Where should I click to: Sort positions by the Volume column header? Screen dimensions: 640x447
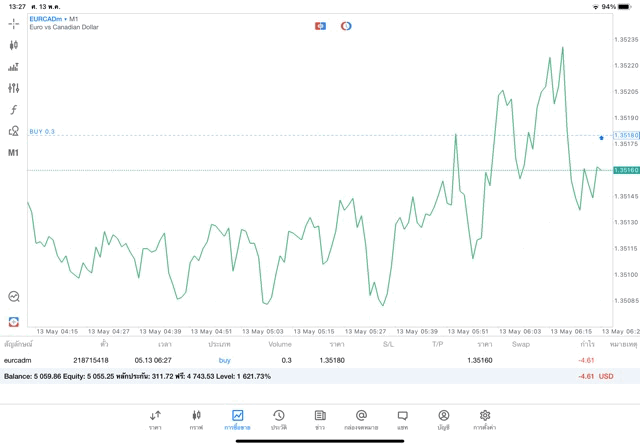tap(280, 344)
